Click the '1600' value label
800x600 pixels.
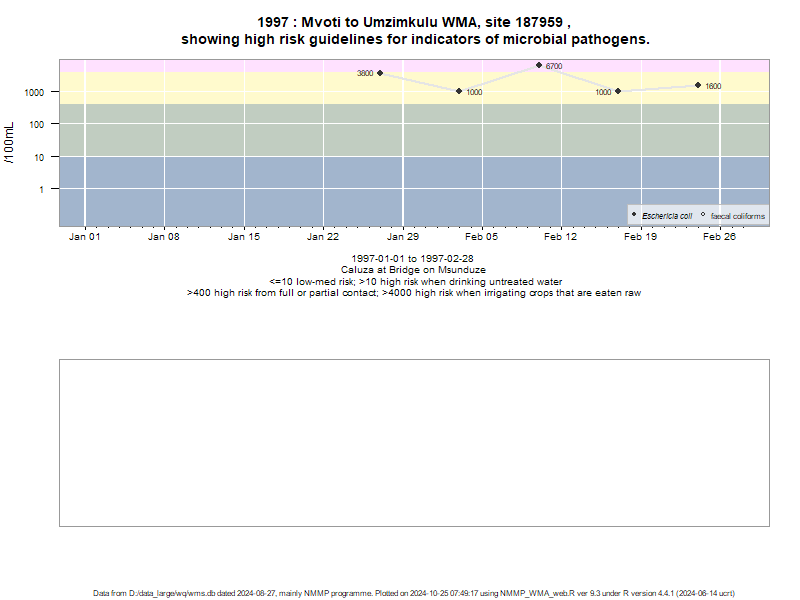[x=713, y=86]
